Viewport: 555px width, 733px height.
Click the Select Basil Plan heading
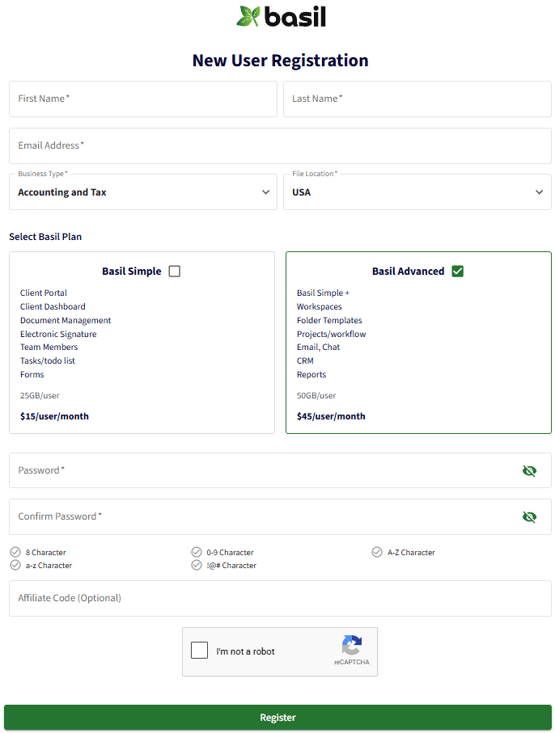[45, 237]
